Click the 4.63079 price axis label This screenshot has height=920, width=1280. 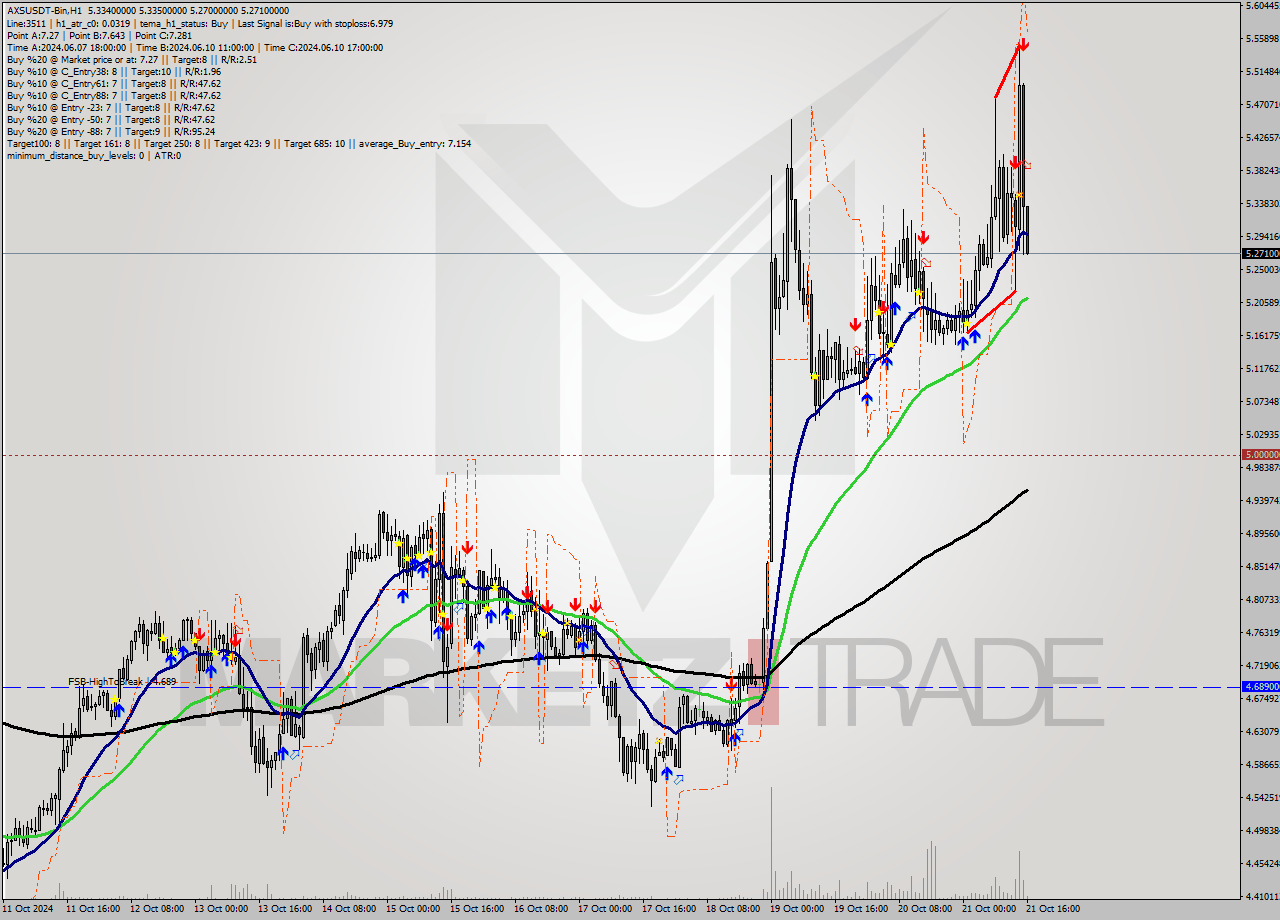(1261, 731)
